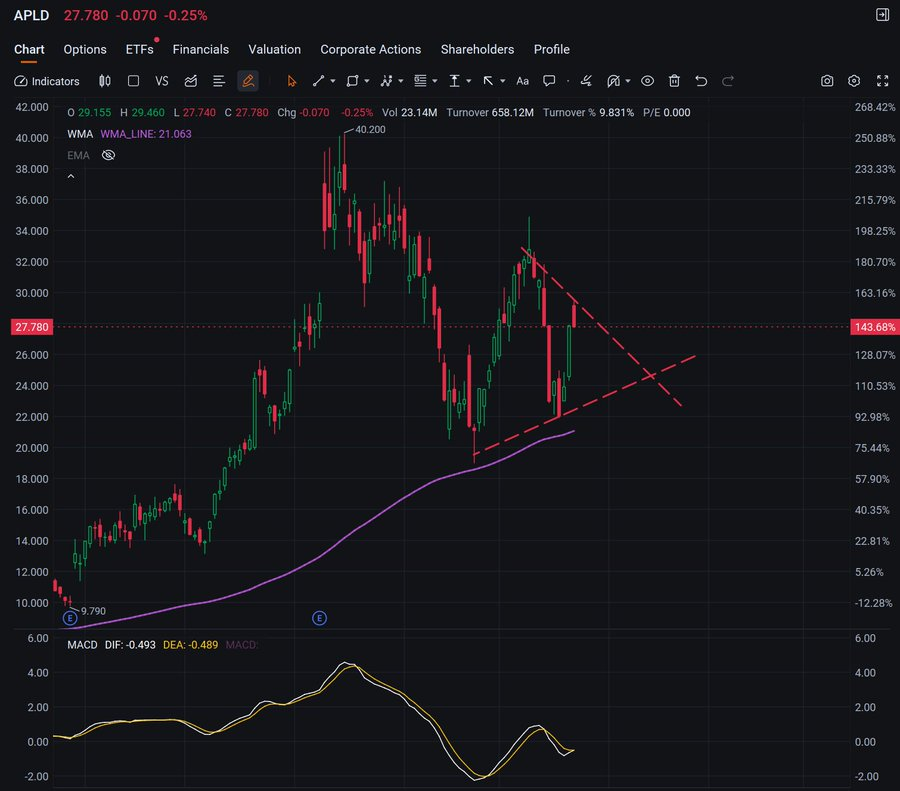The width and height of the screenshot is (900, 791).
Task: Redo the drawing action
Action: click(728, 81)
